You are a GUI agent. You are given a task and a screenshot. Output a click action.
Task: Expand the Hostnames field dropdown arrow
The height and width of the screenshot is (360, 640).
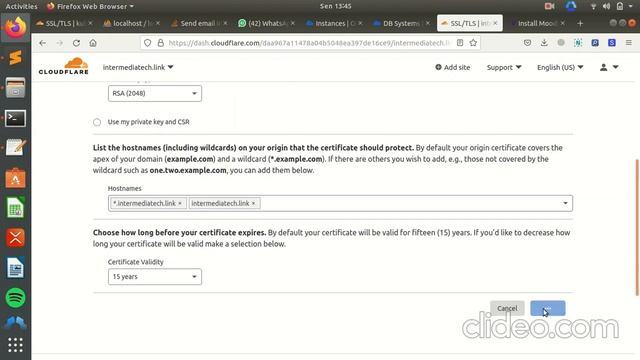tap(565, 203)
